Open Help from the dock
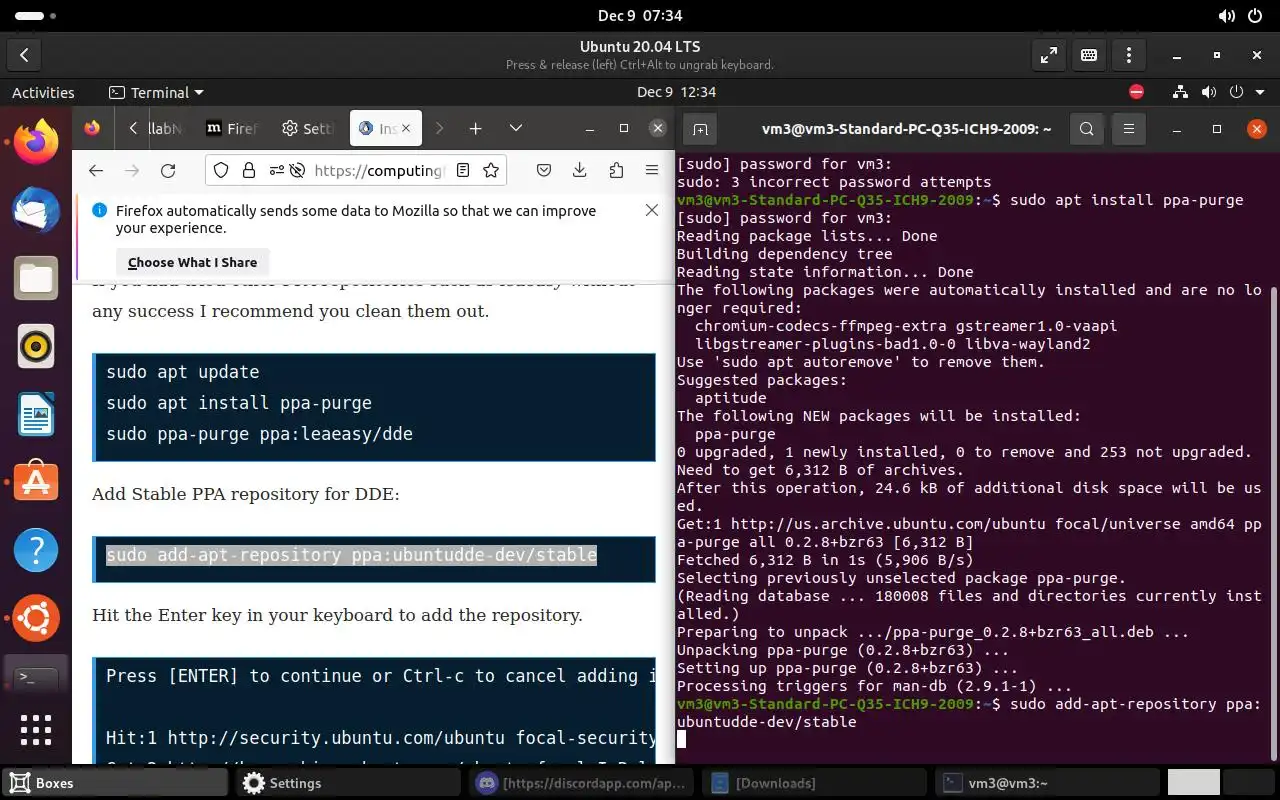This screenshot has height=800, width=1280. (36, 551)
